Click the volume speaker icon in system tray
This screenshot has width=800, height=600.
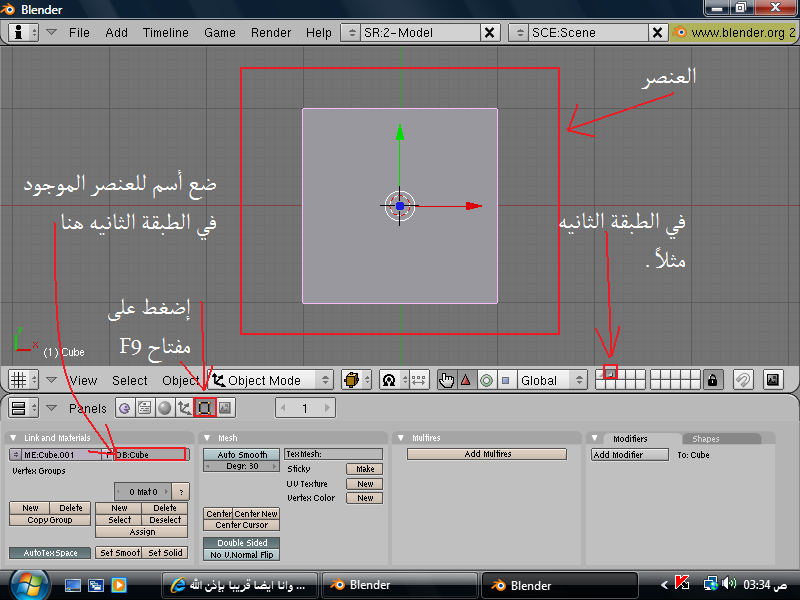coord(730,583)
